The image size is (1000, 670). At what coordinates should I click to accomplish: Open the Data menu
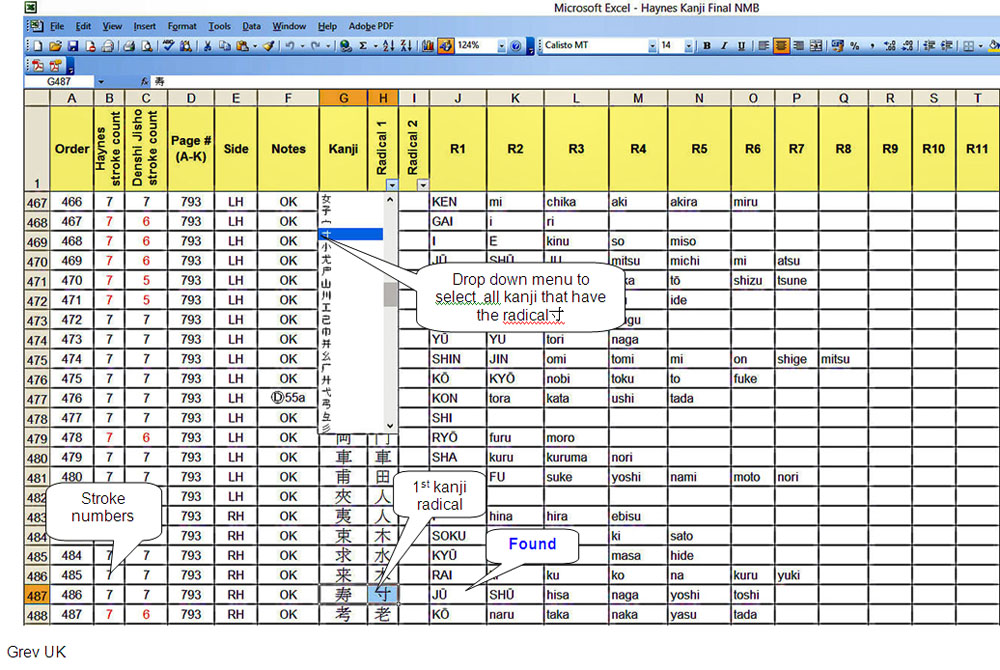click(x=251, y=26)
